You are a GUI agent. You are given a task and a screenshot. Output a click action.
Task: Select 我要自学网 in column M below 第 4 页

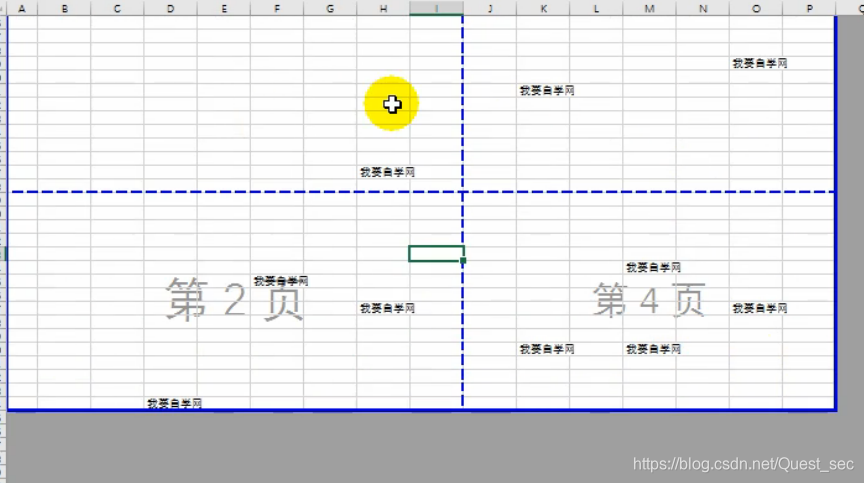pos(654,349)
